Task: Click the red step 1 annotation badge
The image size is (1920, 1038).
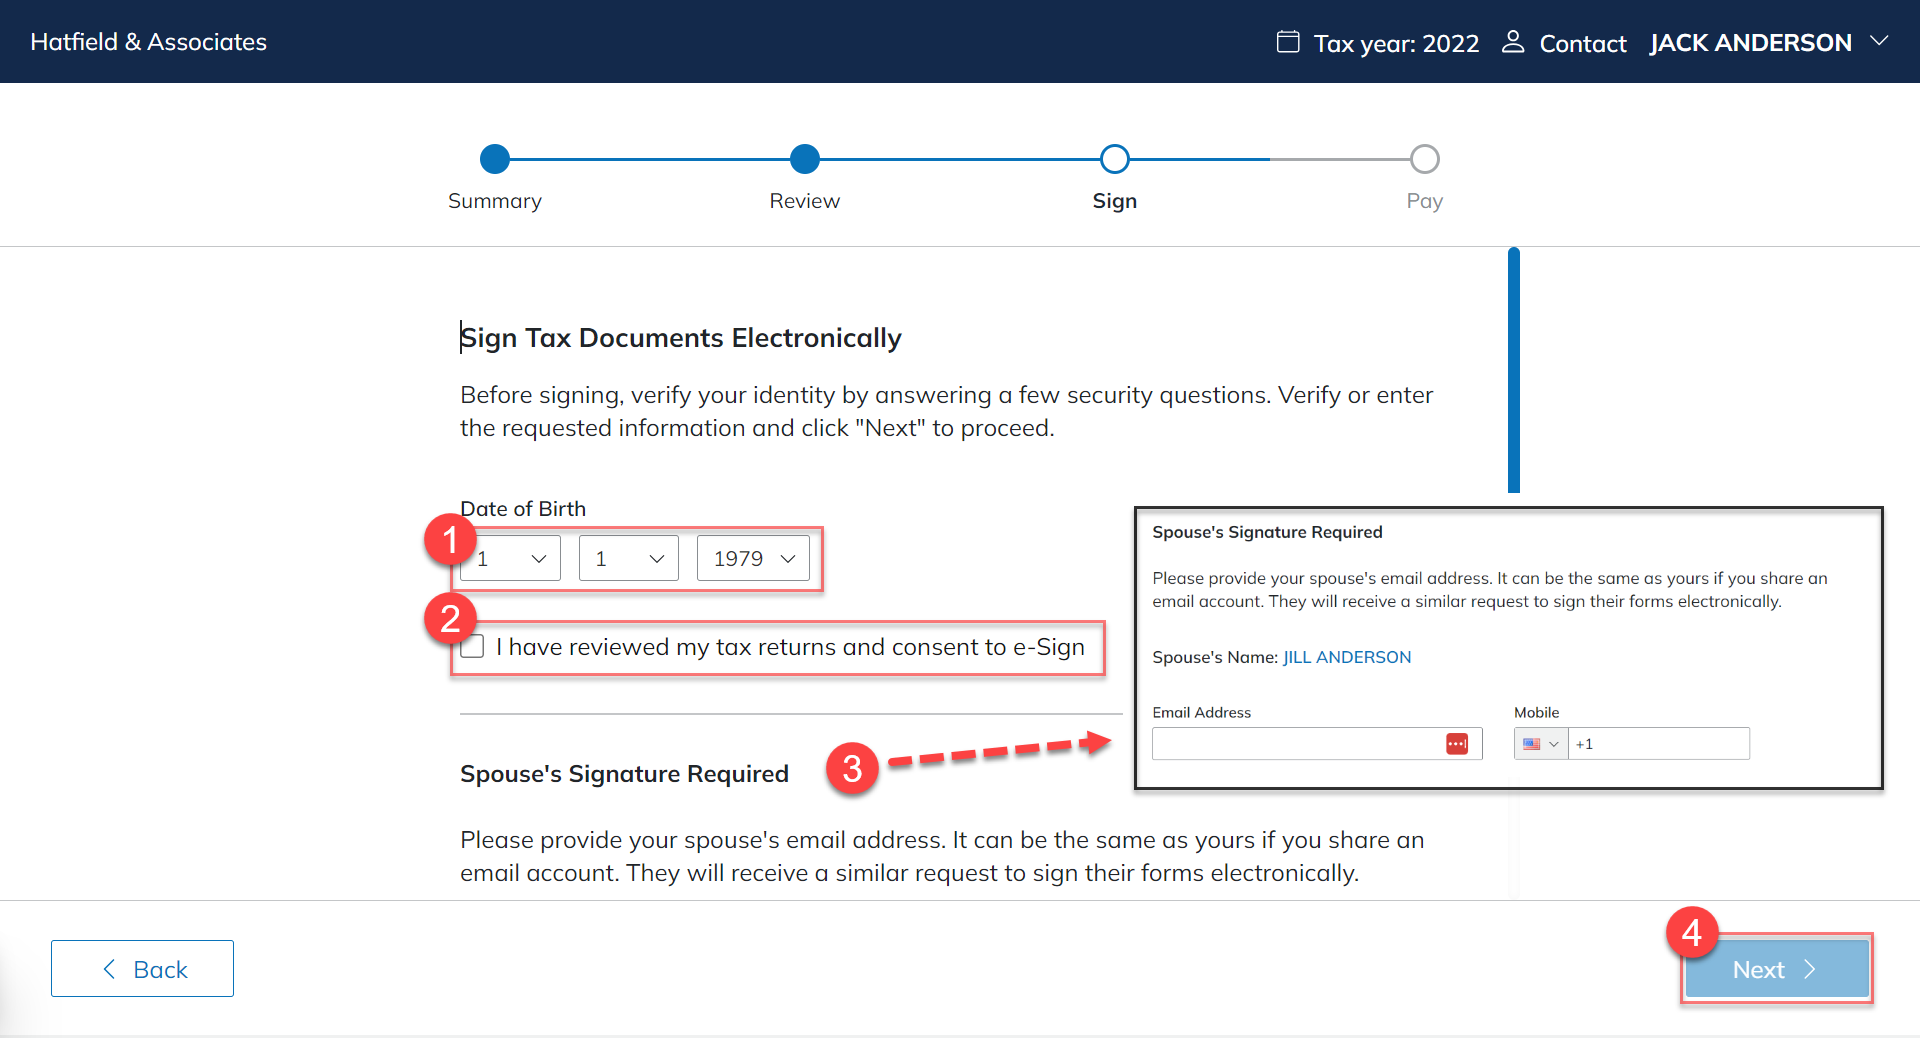Action: (x=450, y=540)
